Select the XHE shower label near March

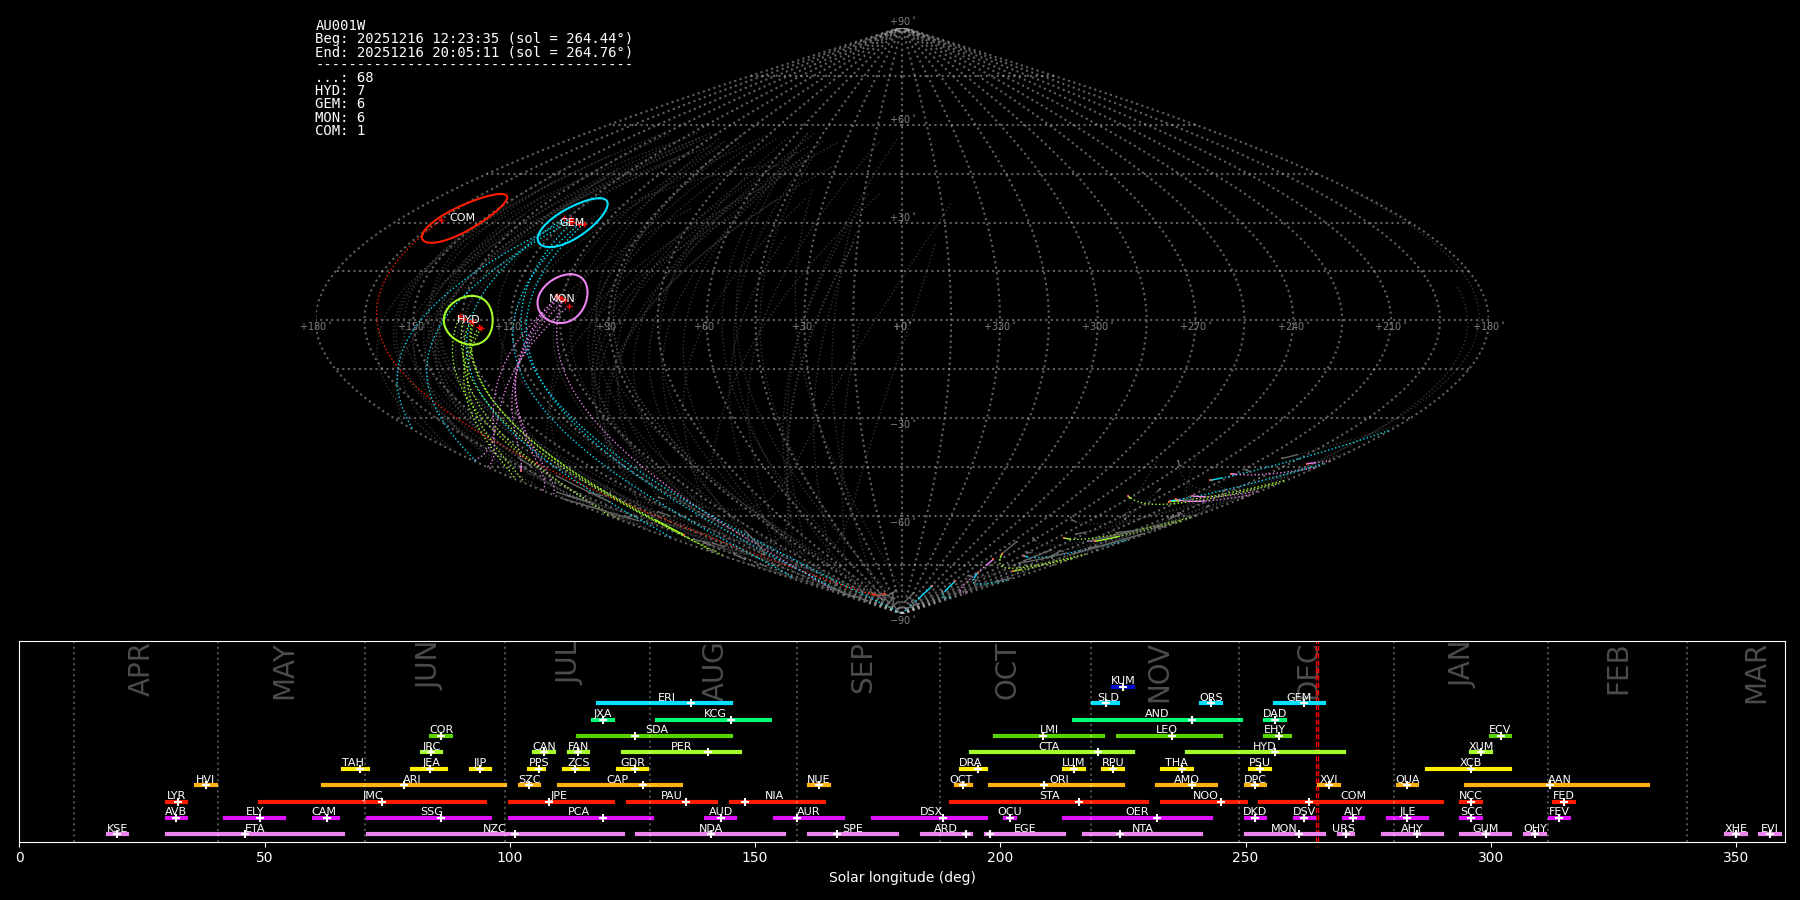click(1735, 828)
